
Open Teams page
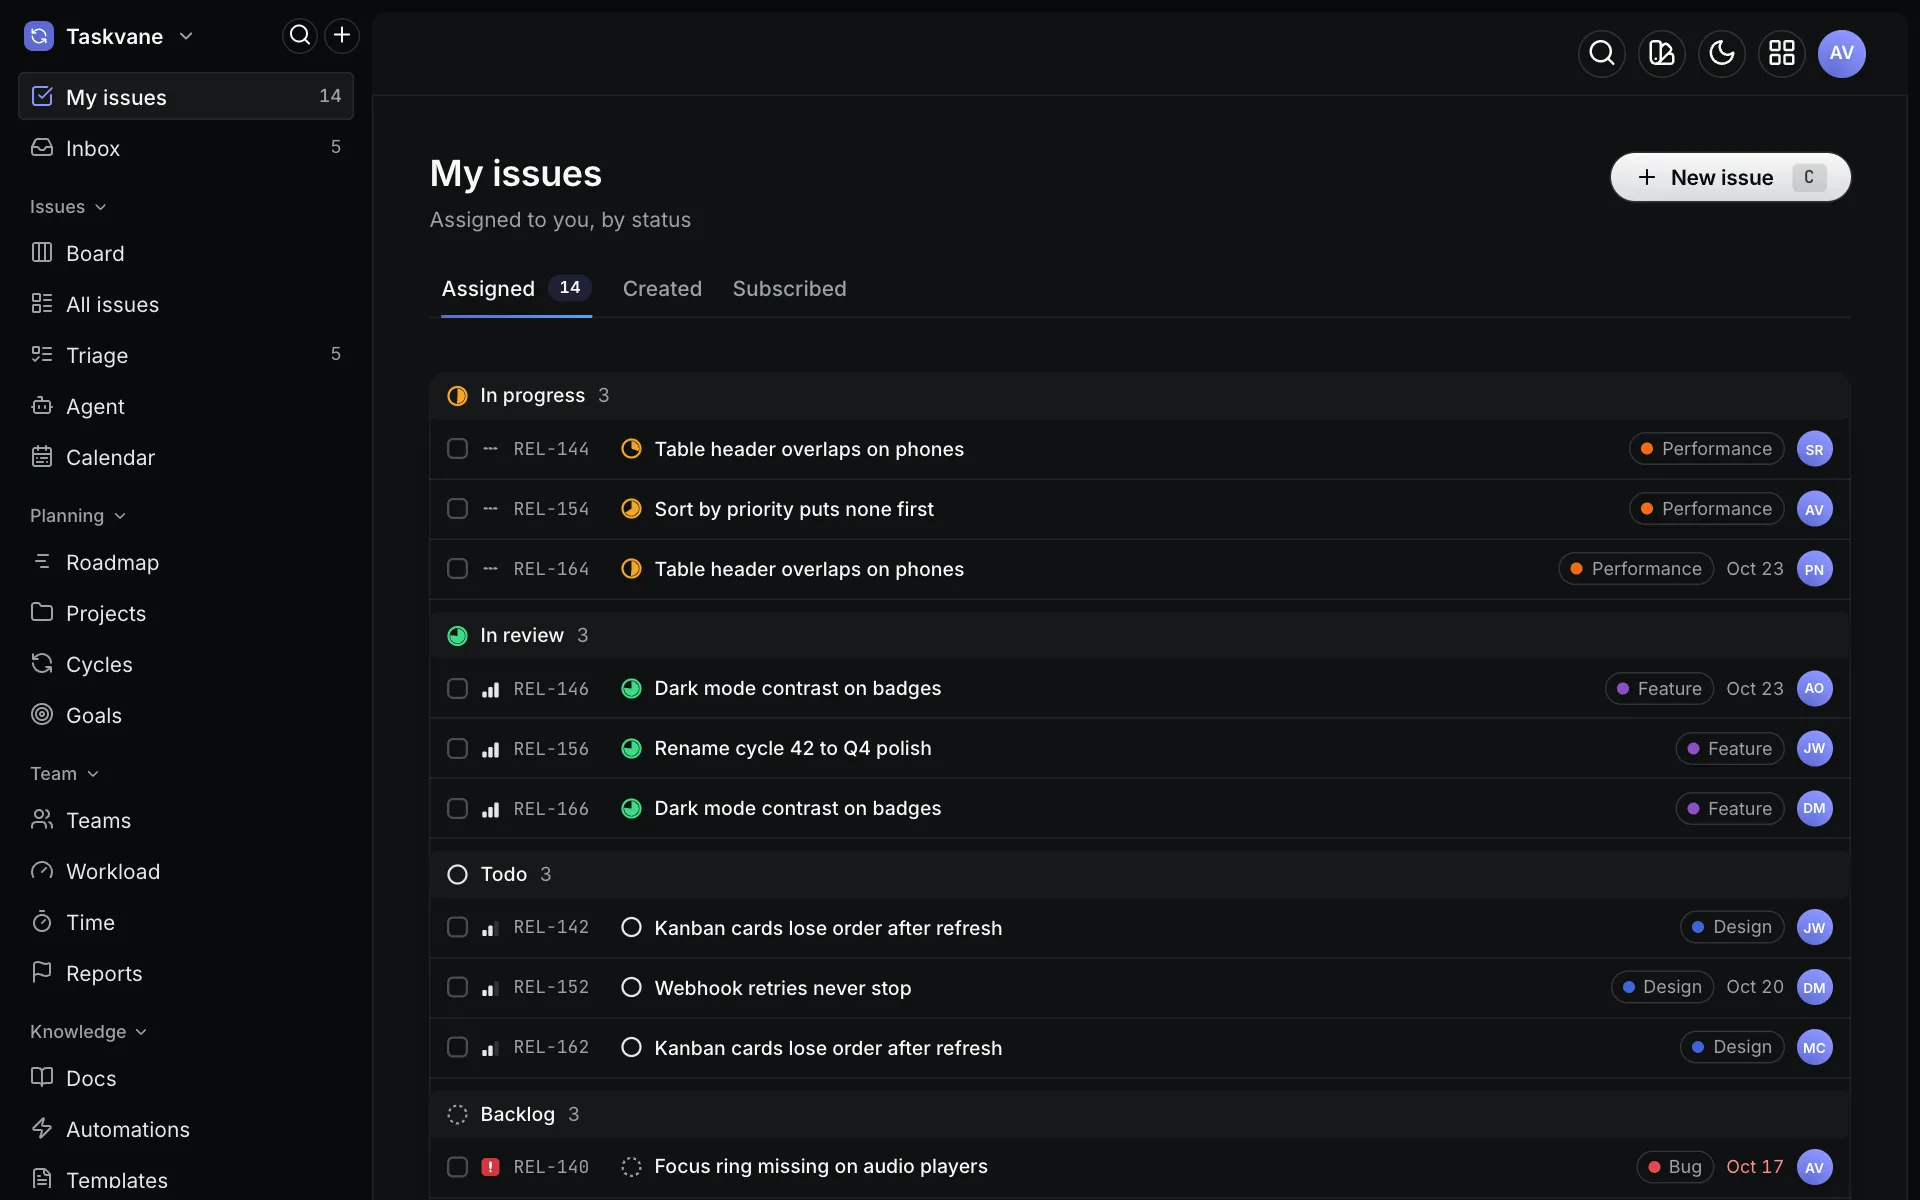[x=186, y=820]
